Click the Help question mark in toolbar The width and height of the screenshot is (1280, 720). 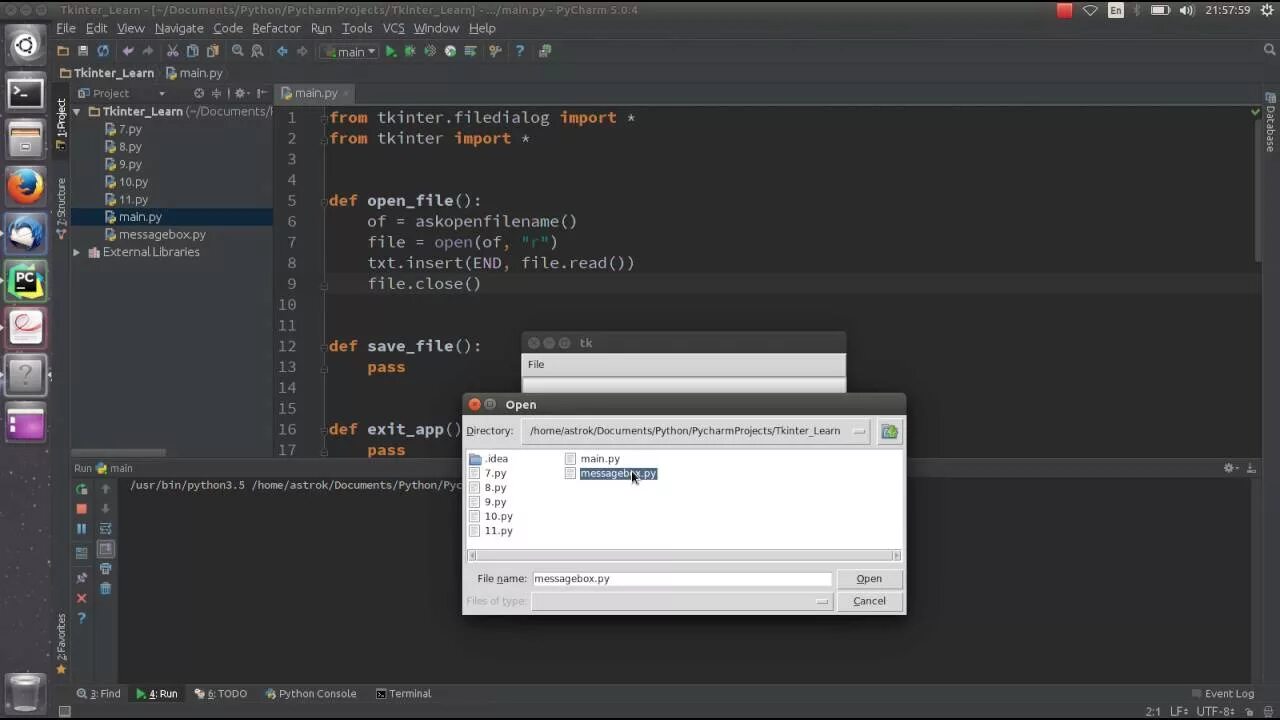tap(519, 51)
